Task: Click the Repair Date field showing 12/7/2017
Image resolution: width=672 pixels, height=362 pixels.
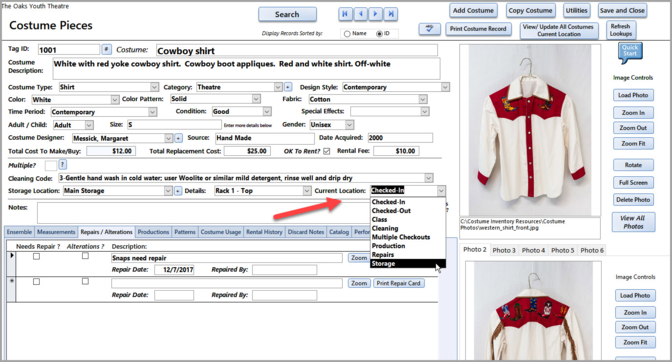Action: coord(174,269)
